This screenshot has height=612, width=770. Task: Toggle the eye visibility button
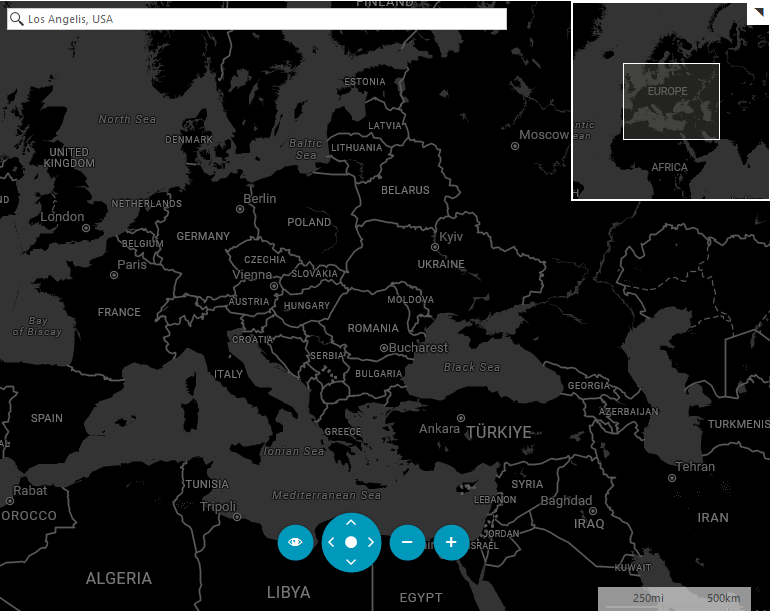295,542
